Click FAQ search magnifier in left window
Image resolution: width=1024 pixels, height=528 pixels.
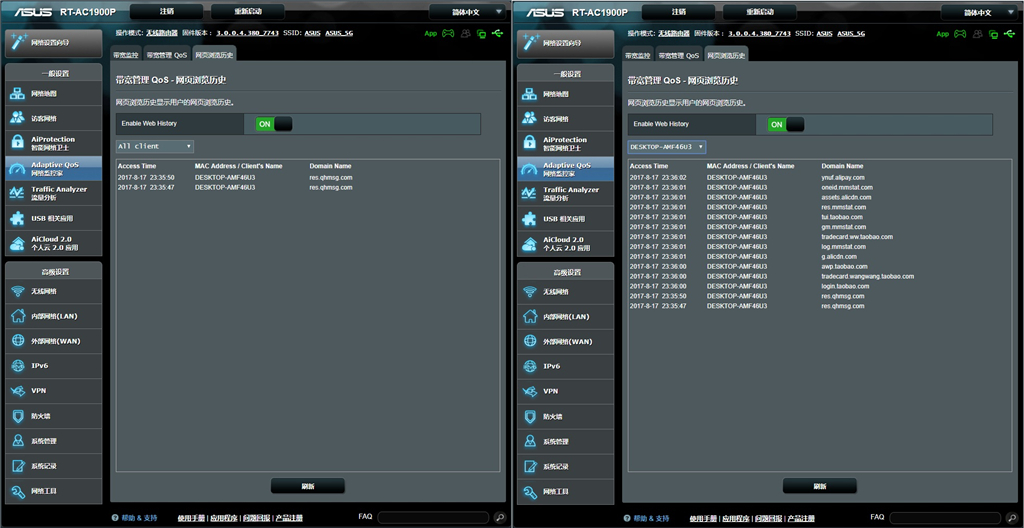click(500, 517)
